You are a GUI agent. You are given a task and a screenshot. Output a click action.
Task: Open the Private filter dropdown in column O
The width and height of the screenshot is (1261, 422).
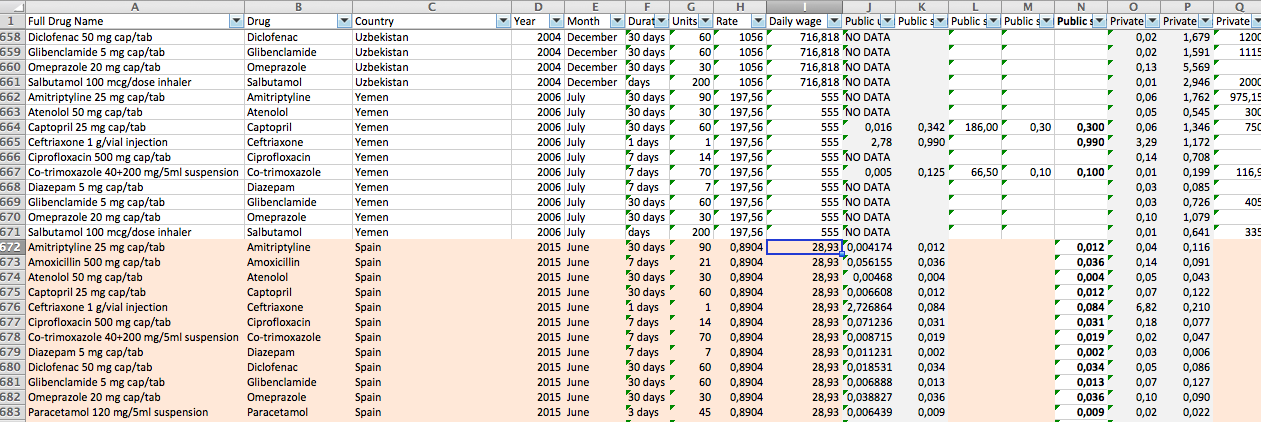click(x=1151, y=21)
